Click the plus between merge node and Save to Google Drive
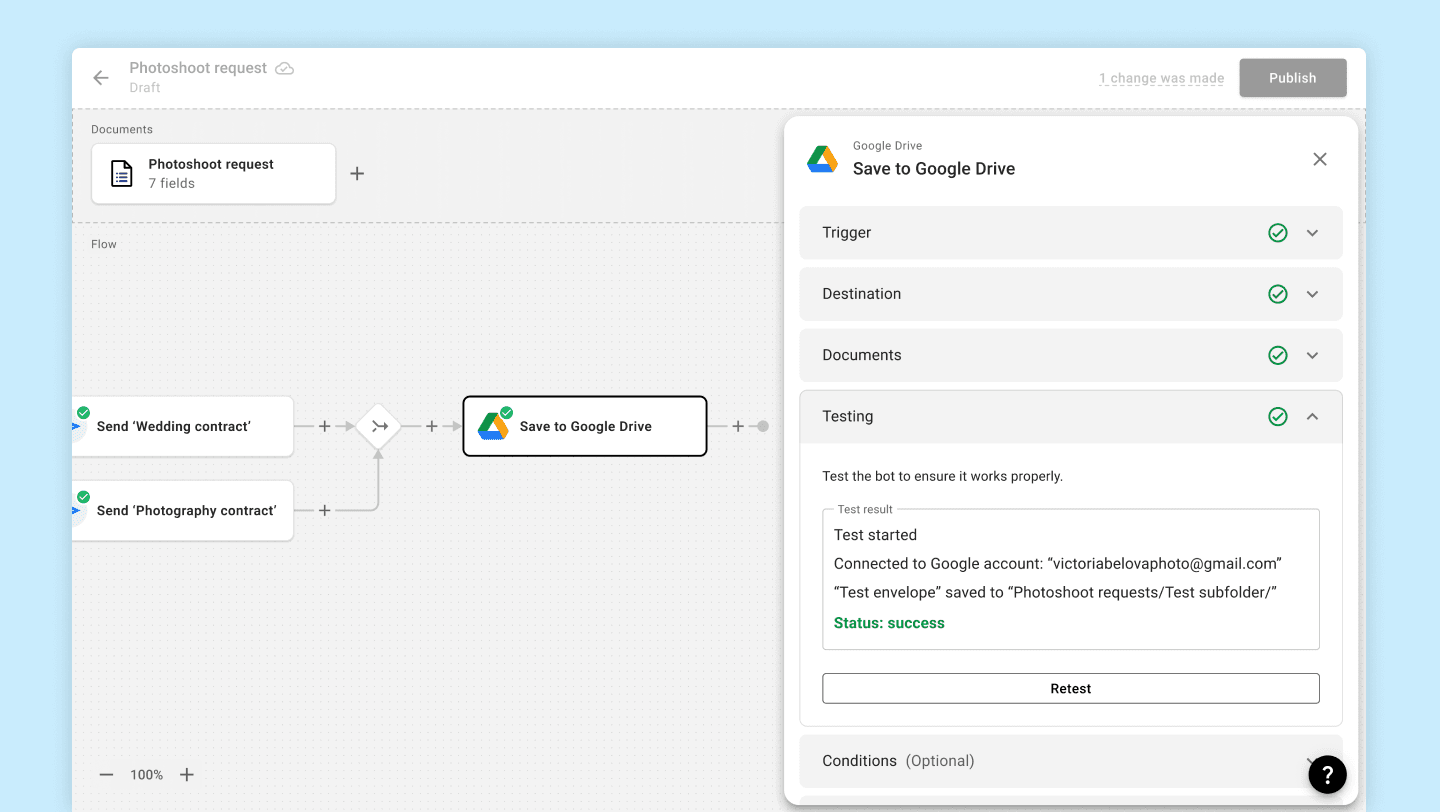The image size is (1440, 812). (x=432, y=426)
